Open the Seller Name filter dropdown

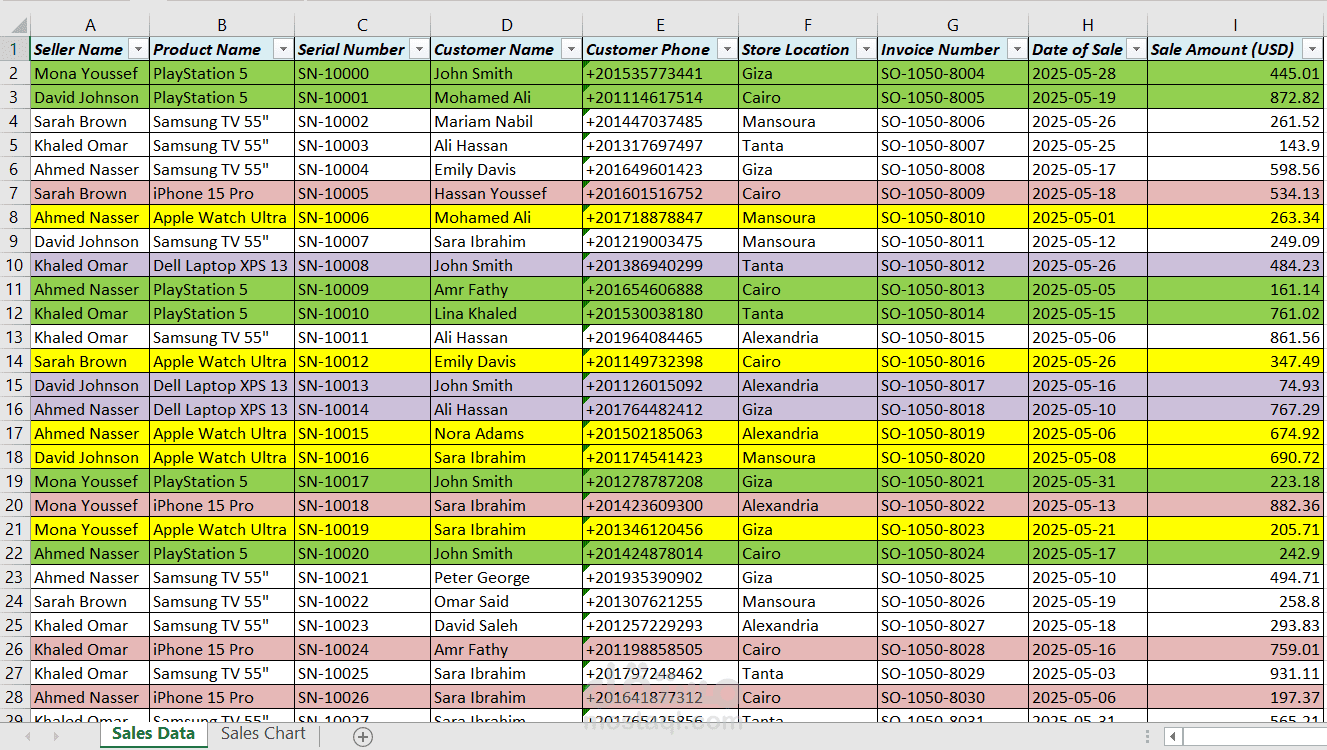tap(137, 49)
